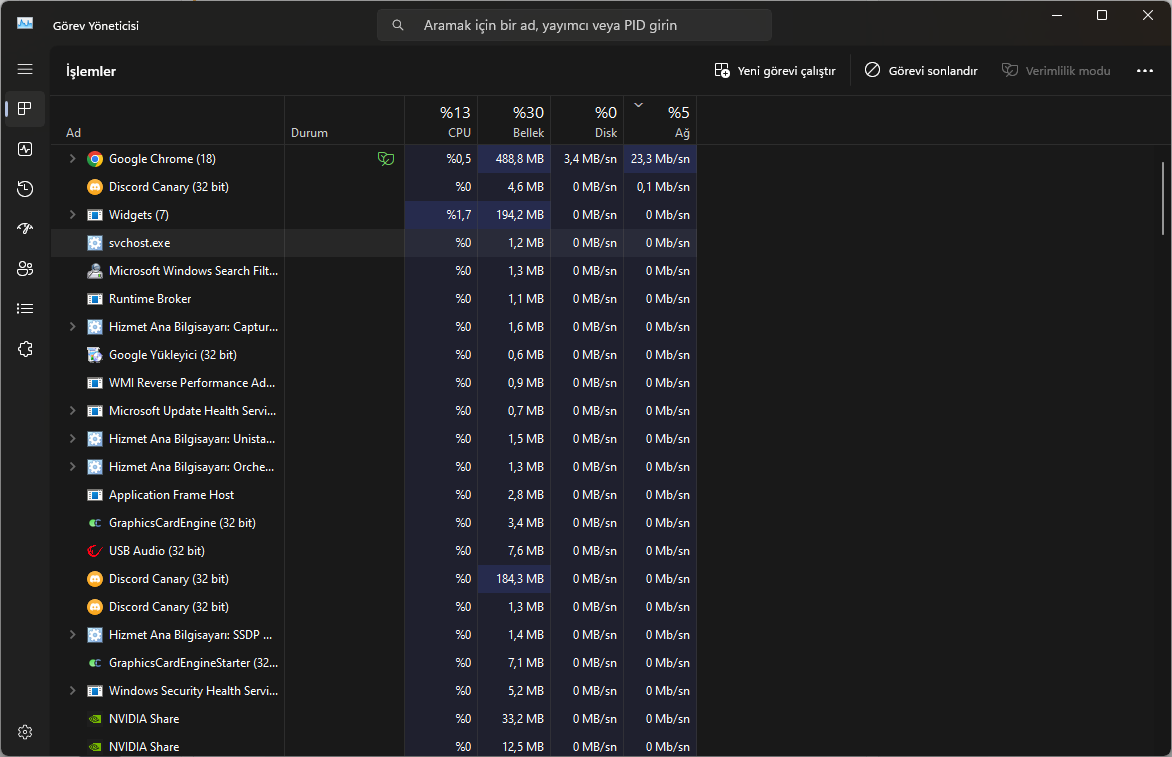Sort processes by the Ad column
Viewport: 1172px width, 757px height.
click(167, 120)
